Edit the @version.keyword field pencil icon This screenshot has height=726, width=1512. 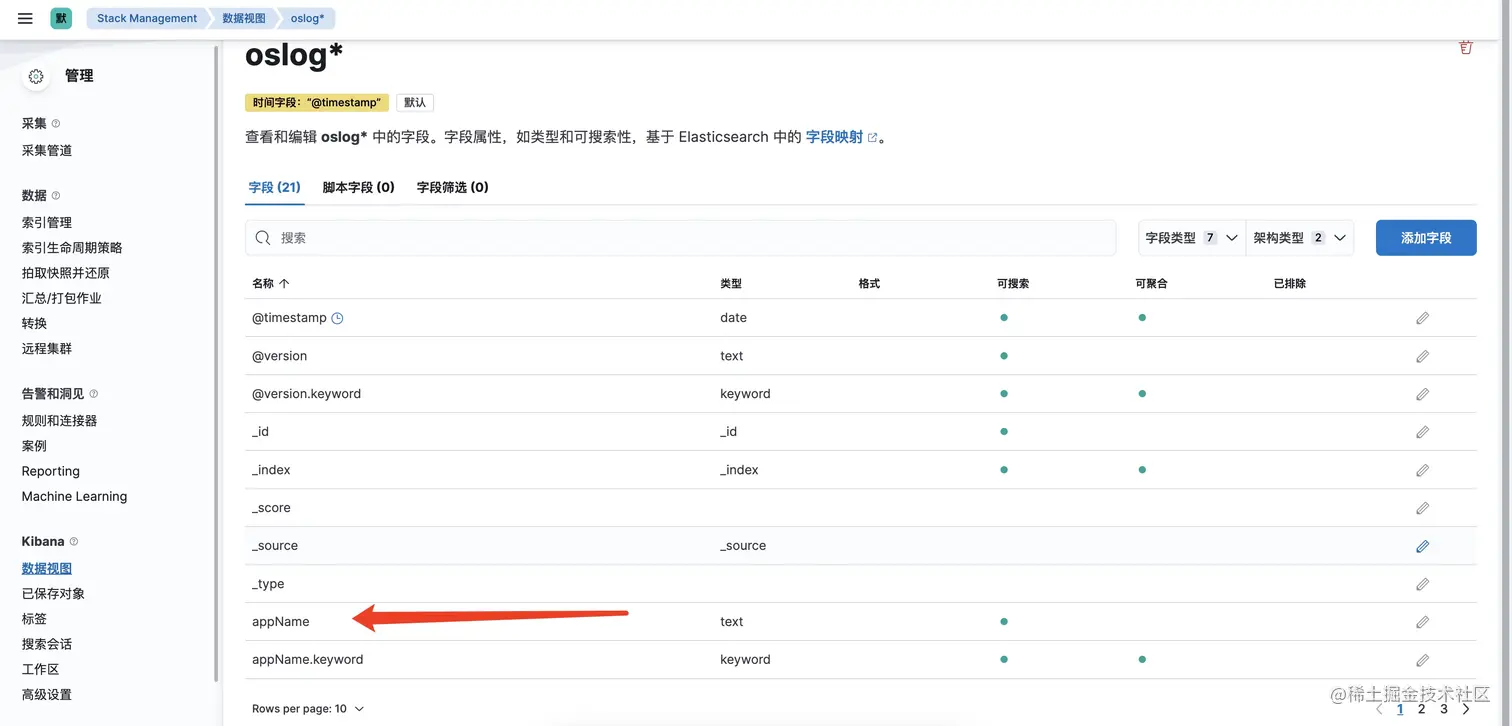pyautogui.click(x=1422, y=394)
